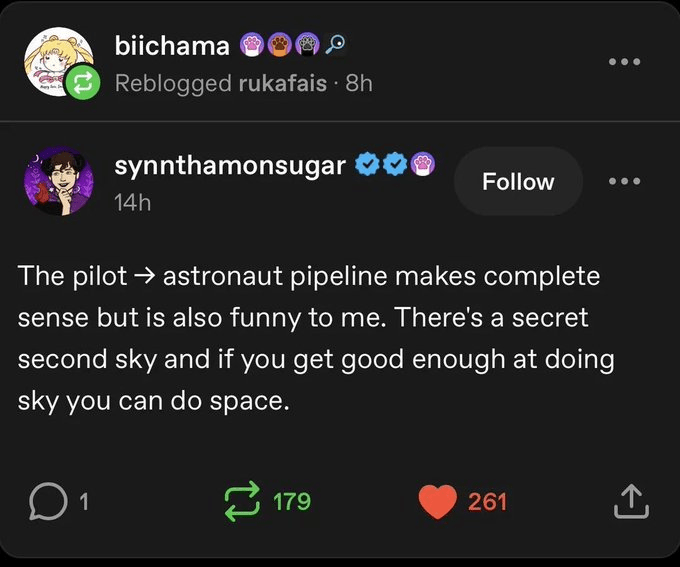Screen dimensions: 680x567
Task: Open the reply comments bubble icon
Action: point(46,500)
